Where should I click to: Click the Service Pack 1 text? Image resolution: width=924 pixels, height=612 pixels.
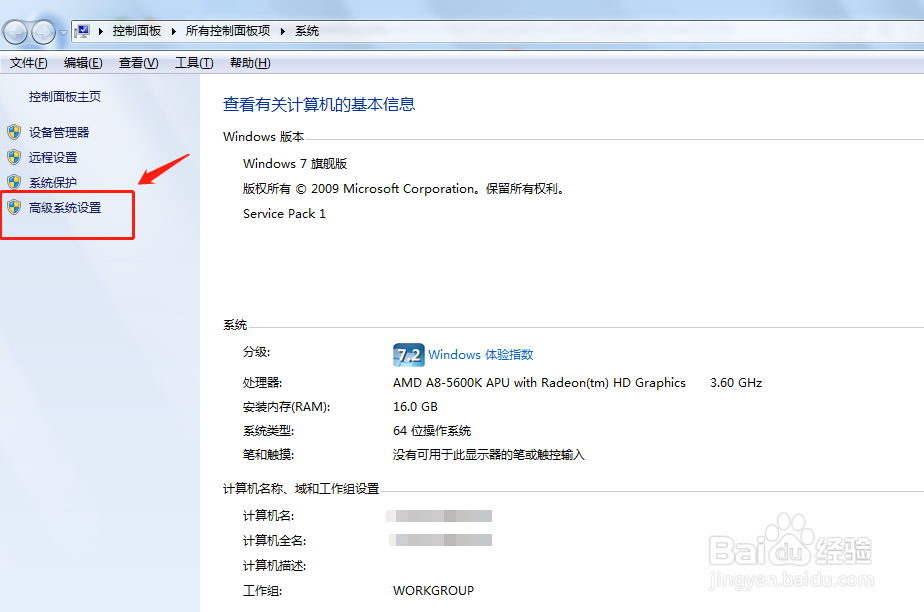pos(284,214)
